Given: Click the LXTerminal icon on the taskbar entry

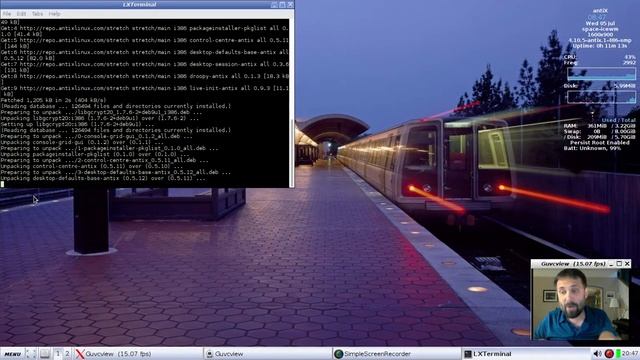Looking at the screenshot, I should (468, 354).
